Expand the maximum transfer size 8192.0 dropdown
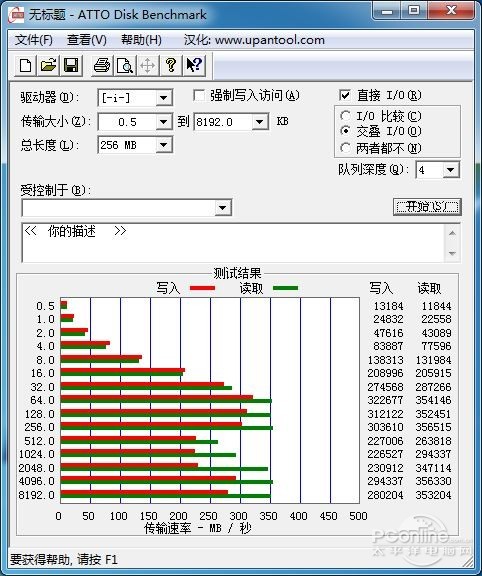 260,122
